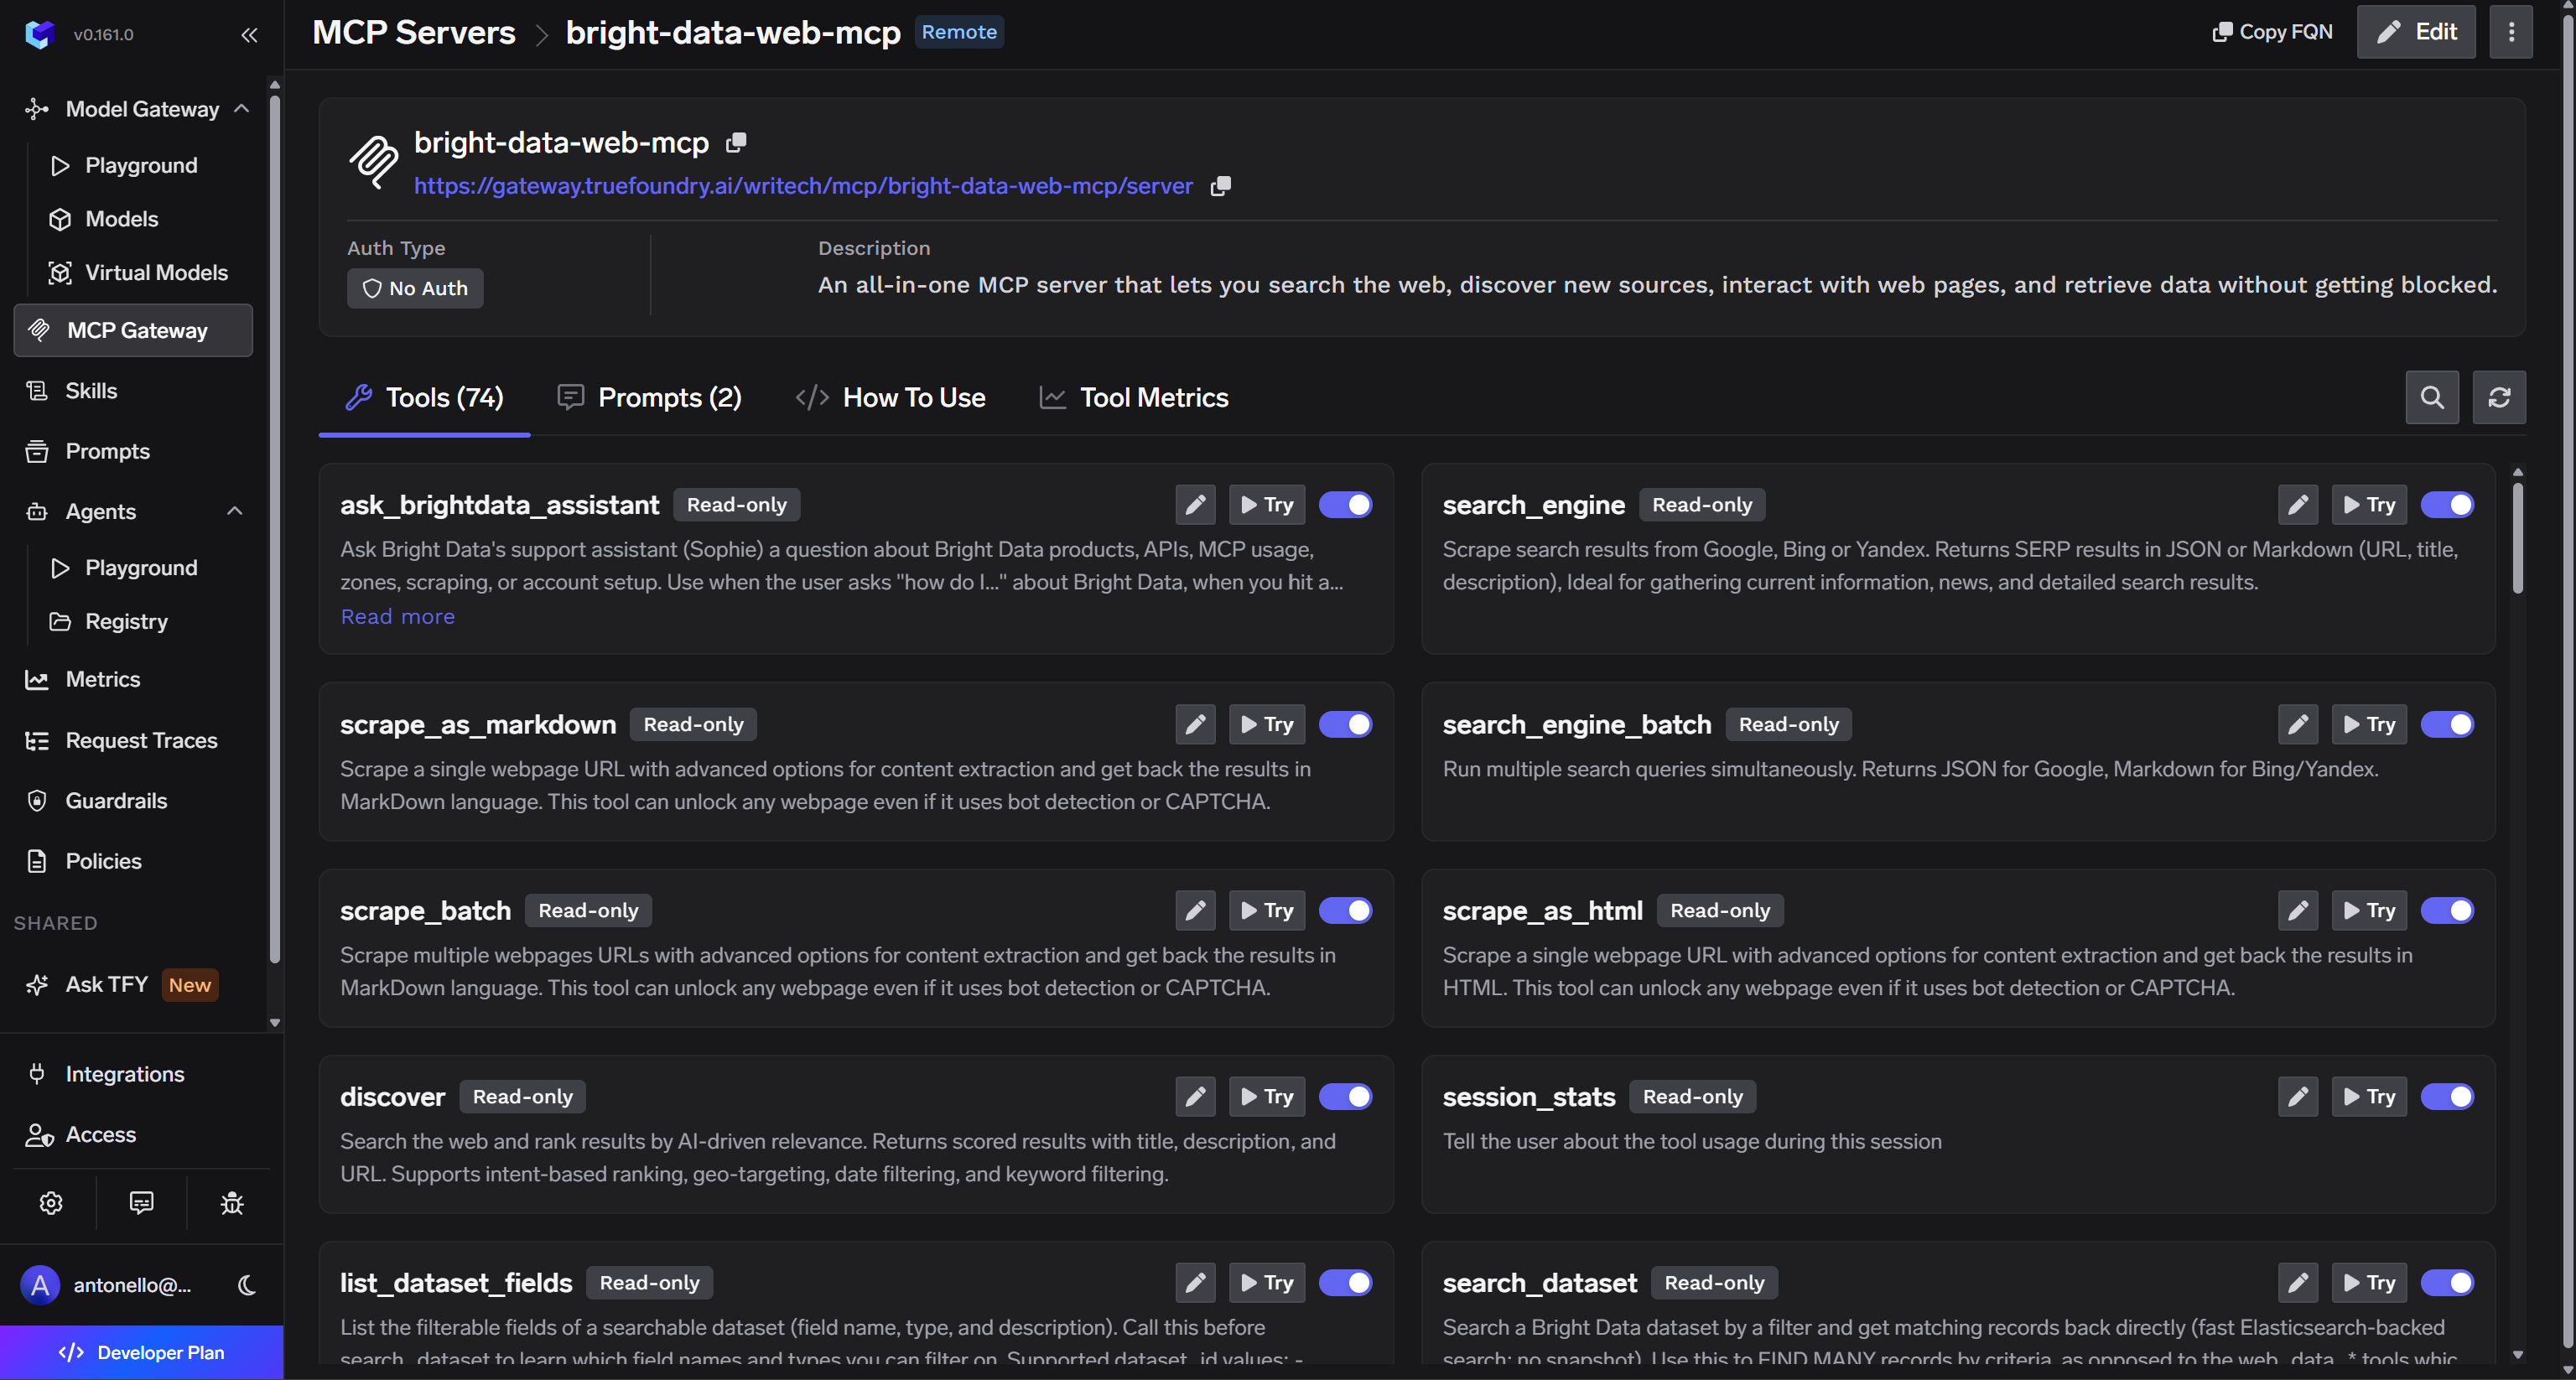Edit the session_stats tool with pencil icon
This screenshot has width=2576, height=1380.
2298,1097
